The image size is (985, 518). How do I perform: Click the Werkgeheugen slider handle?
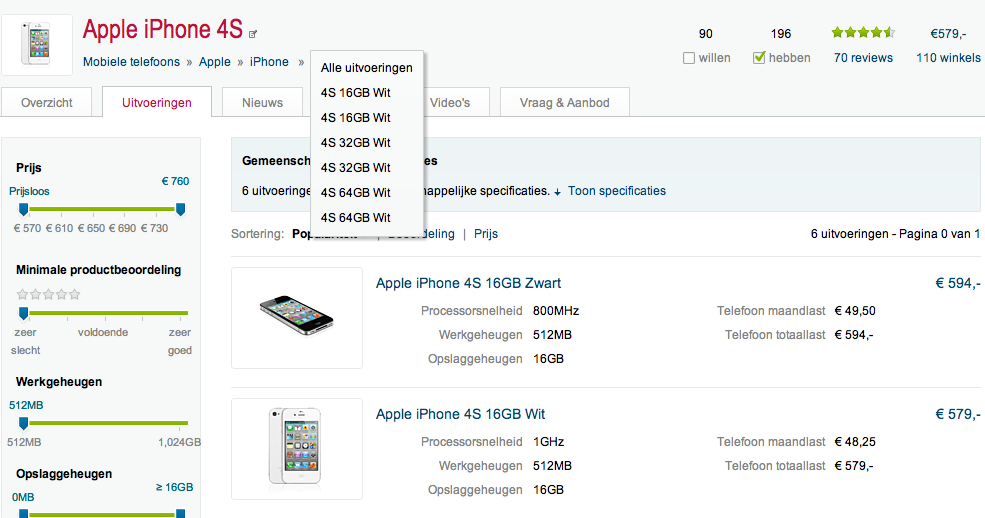tap(23, 423)
